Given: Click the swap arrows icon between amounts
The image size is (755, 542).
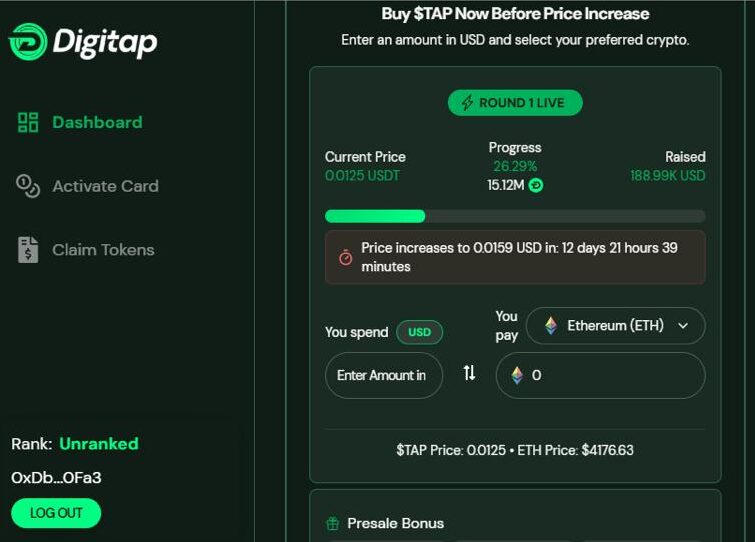Looking at the screenshot, I should pyautogui.click(x=469, y=373).
